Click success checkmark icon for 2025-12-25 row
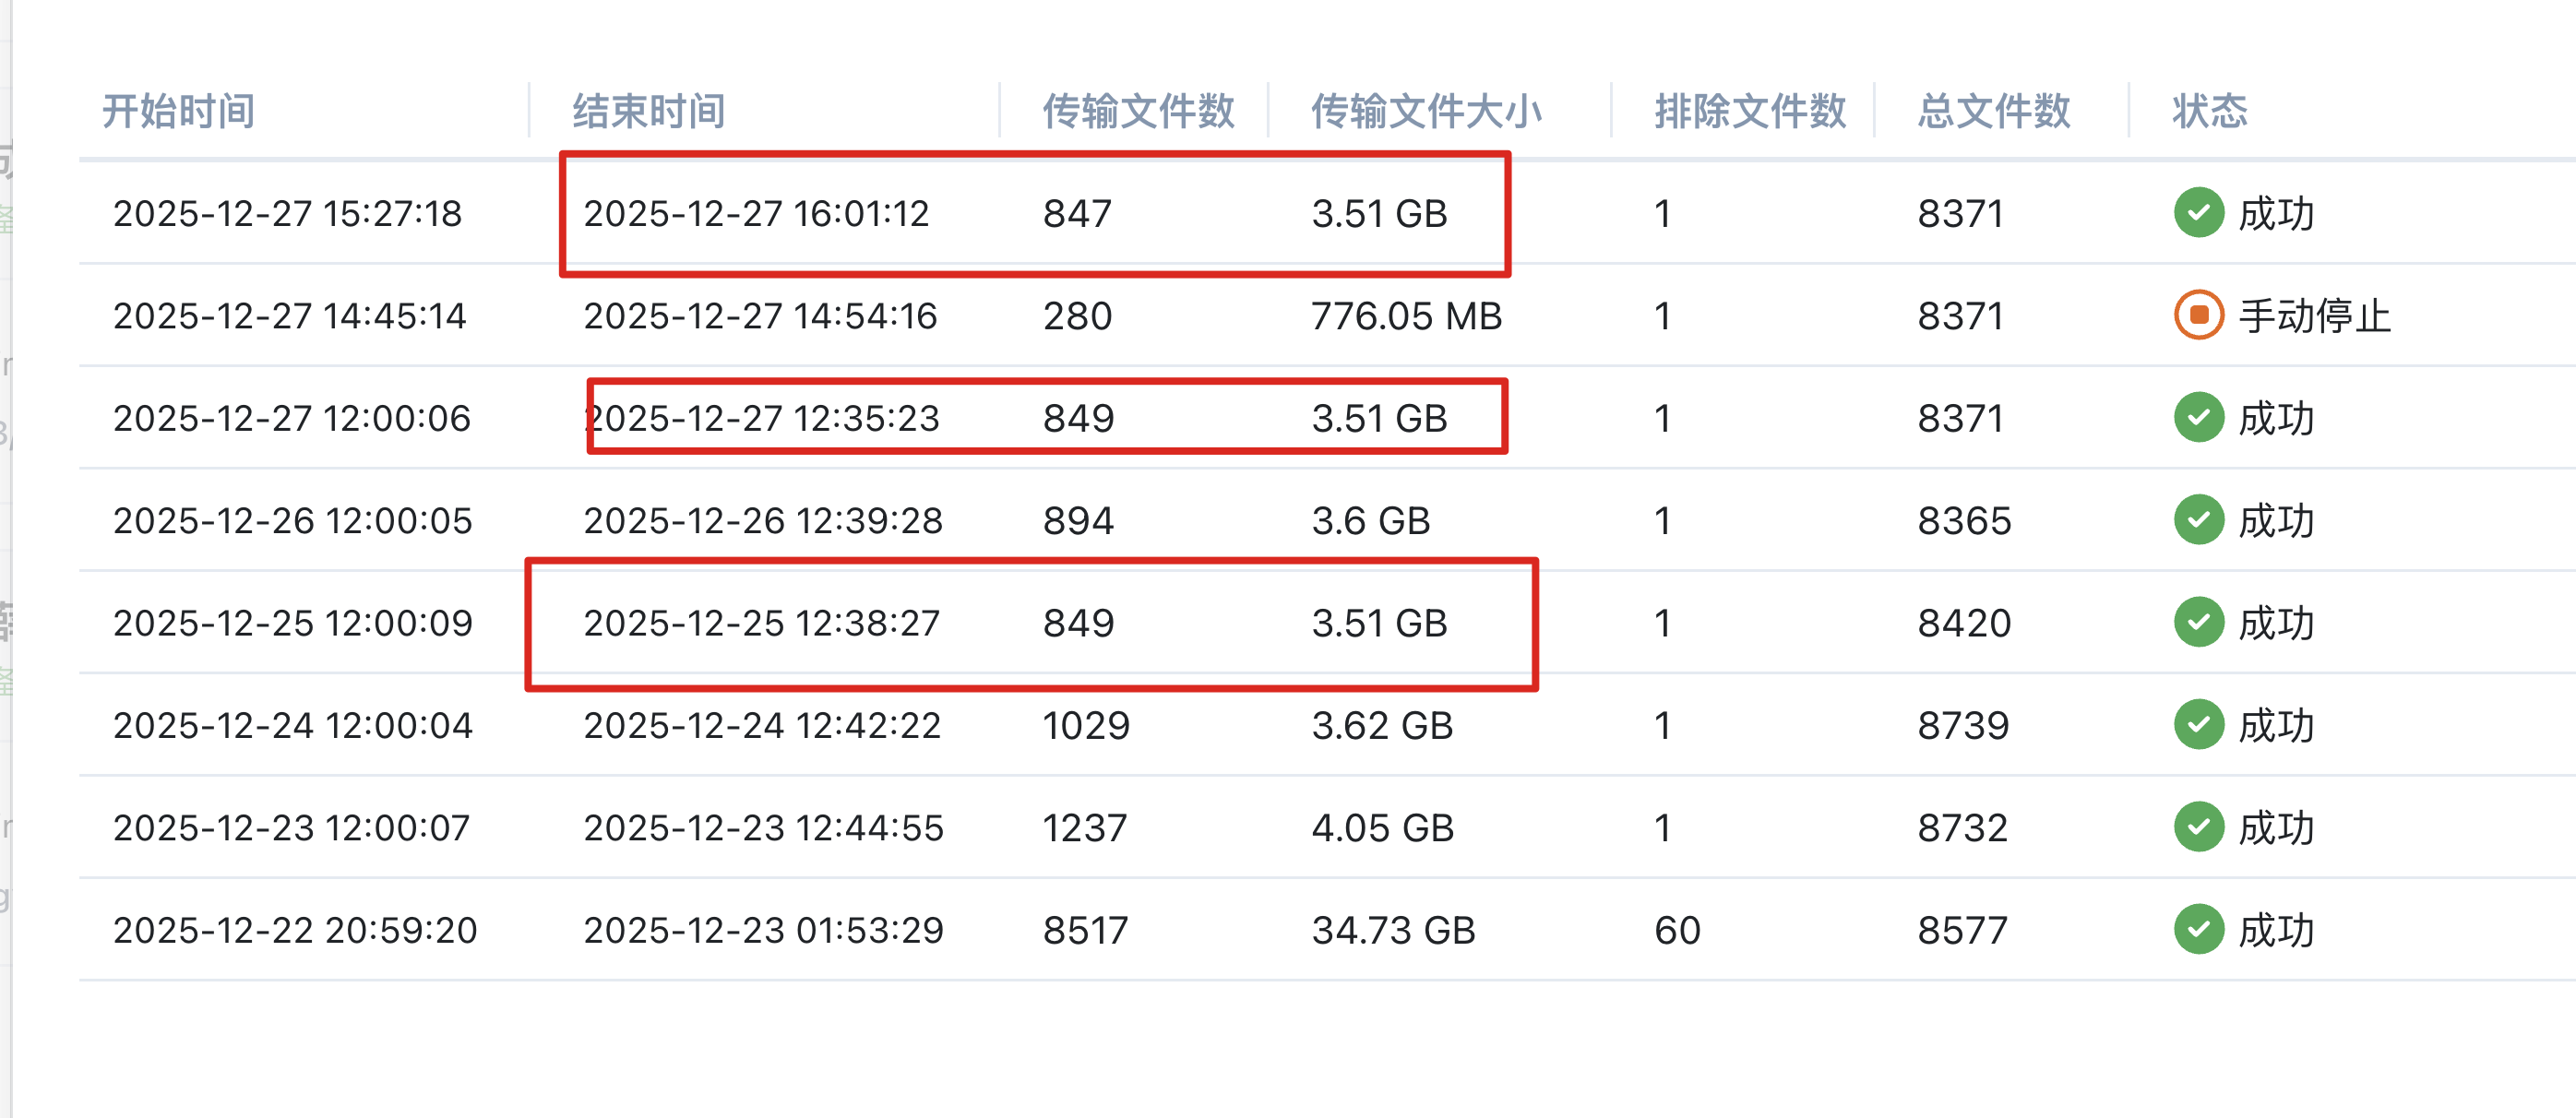 [x=2198, y=623]
